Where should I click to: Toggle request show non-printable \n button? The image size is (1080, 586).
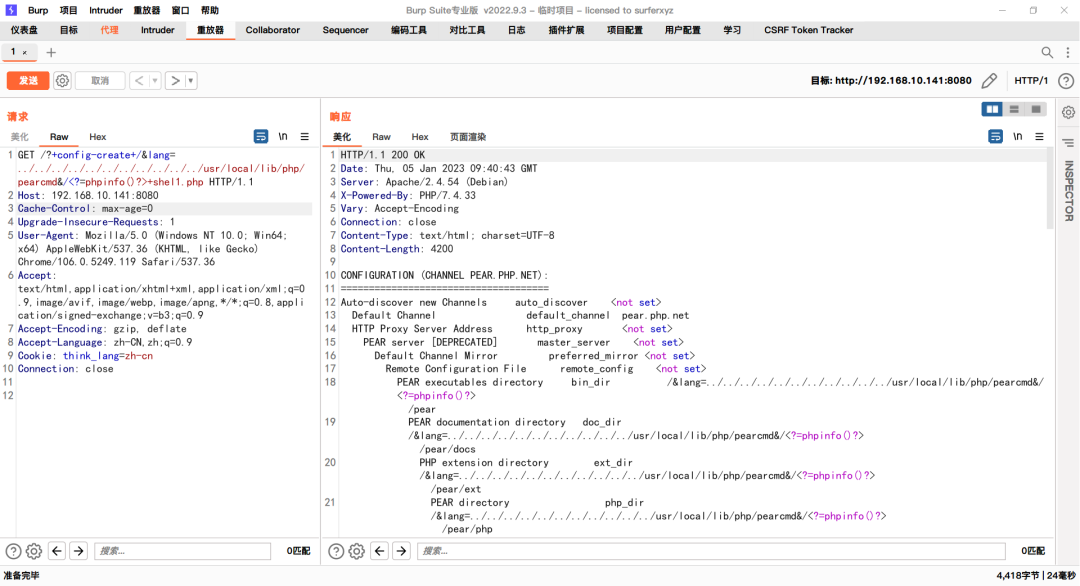pyautogui.click(x=282, y=136)
